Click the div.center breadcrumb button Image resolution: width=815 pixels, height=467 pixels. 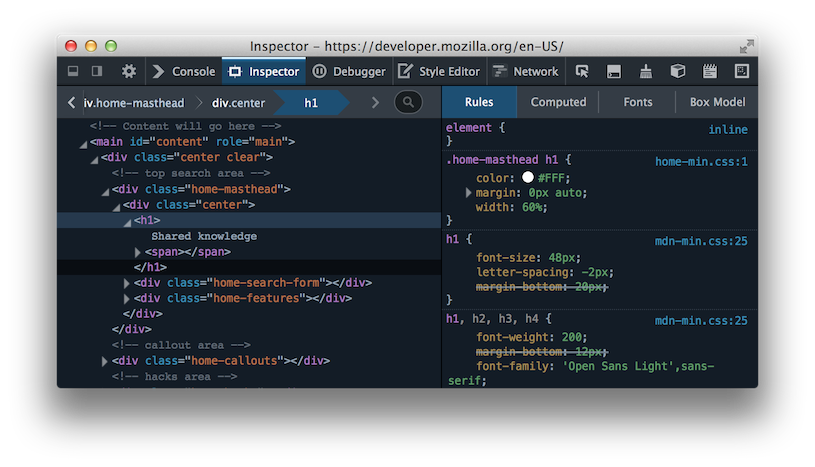pyautogui.click(x=238, y=102)
